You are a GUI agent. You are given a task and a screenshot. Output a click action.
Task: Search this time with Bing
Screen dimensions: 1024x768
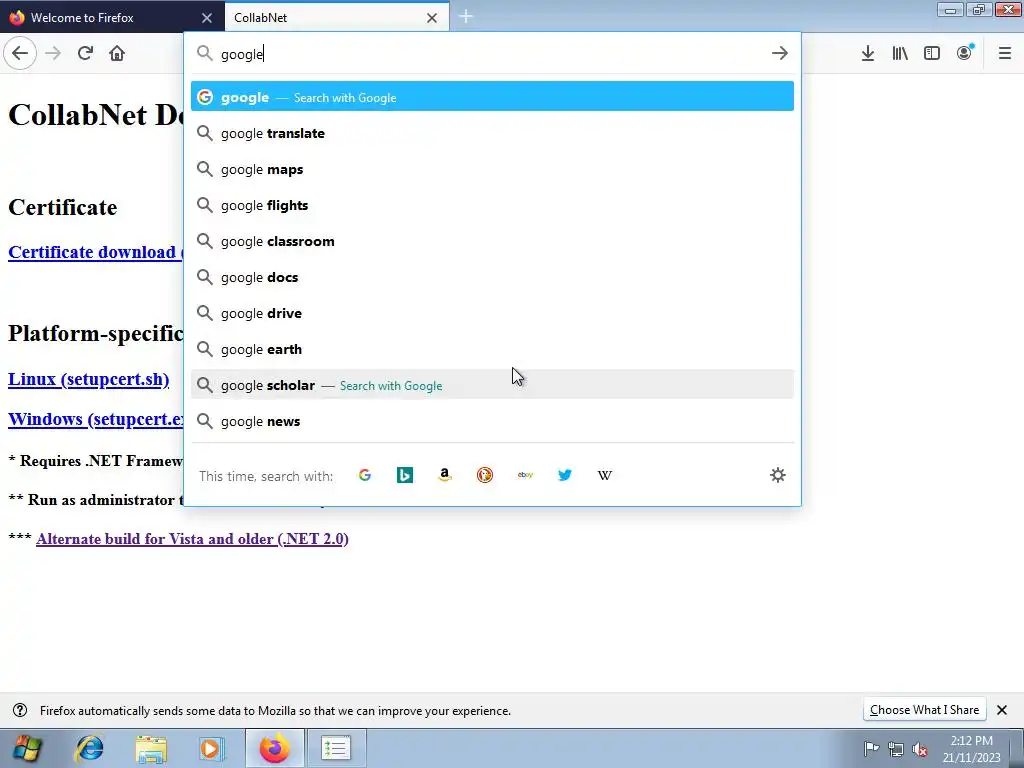tap(405, 475)
